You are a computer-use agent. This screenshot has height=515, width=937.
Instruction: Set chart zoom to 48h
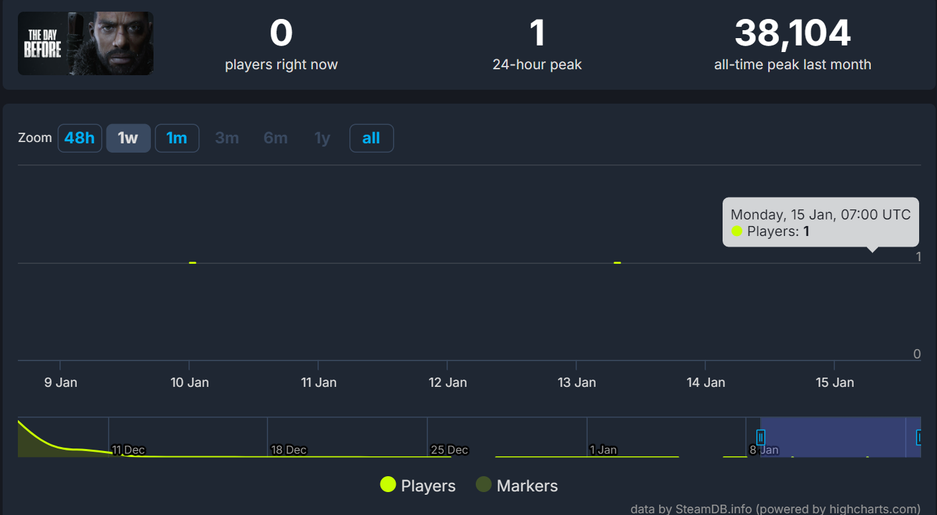[79, 138]
